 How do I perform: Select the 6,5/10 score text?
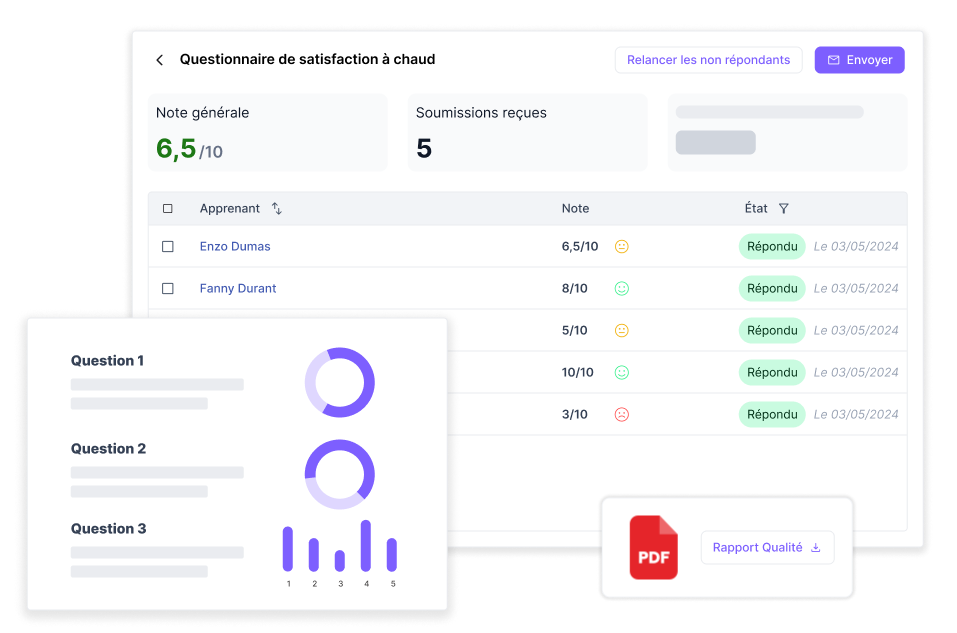tap(580, 247)
